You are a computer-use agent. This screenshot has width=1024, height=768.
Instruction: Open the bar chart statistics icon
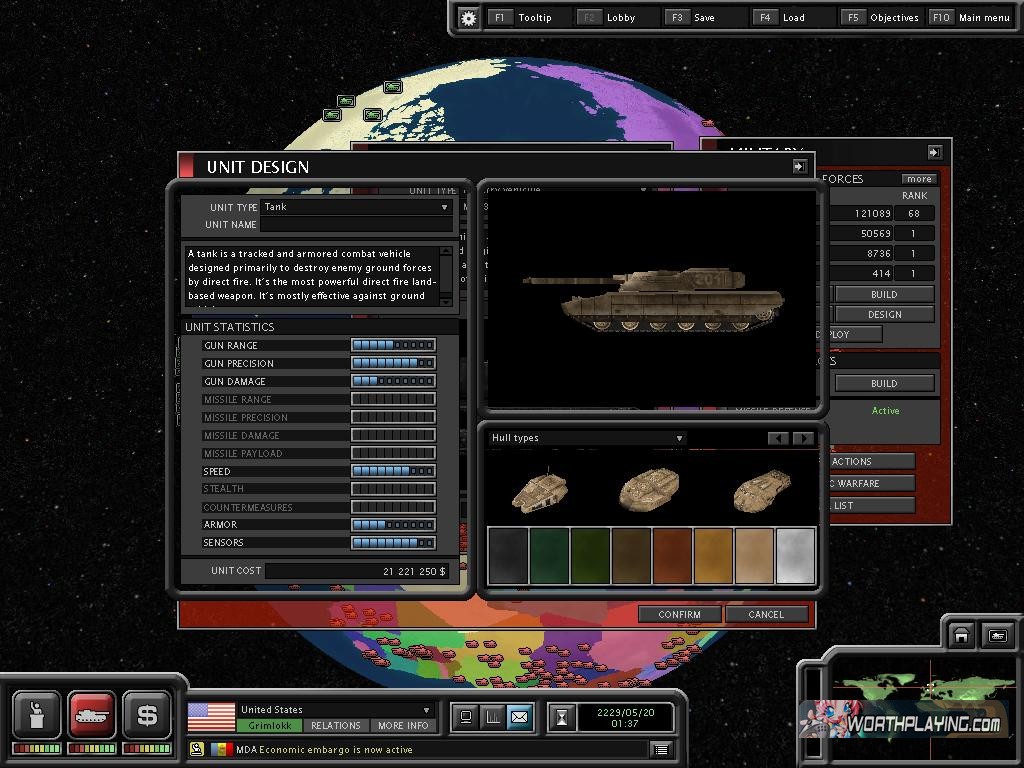pos(492,717)
